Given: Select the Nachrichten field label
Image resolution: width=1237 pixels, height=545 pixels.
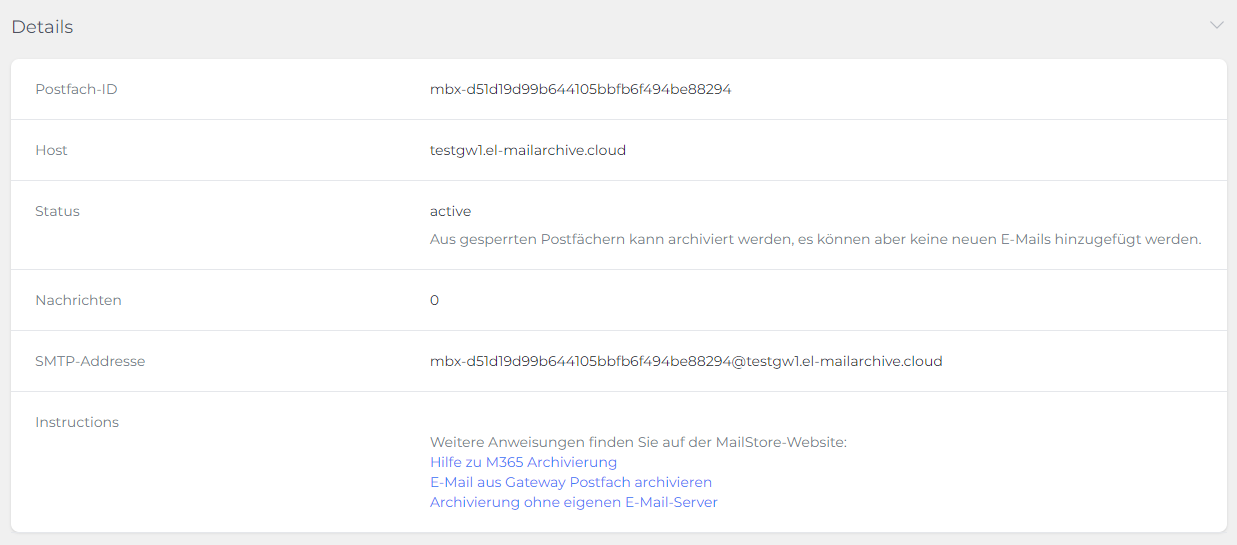Looking at the screenshot, I should (78, 300).
